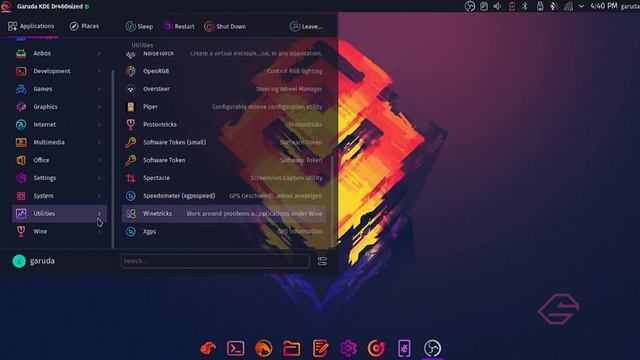Click the Bluetooth tray icon

tap(525, 6)
